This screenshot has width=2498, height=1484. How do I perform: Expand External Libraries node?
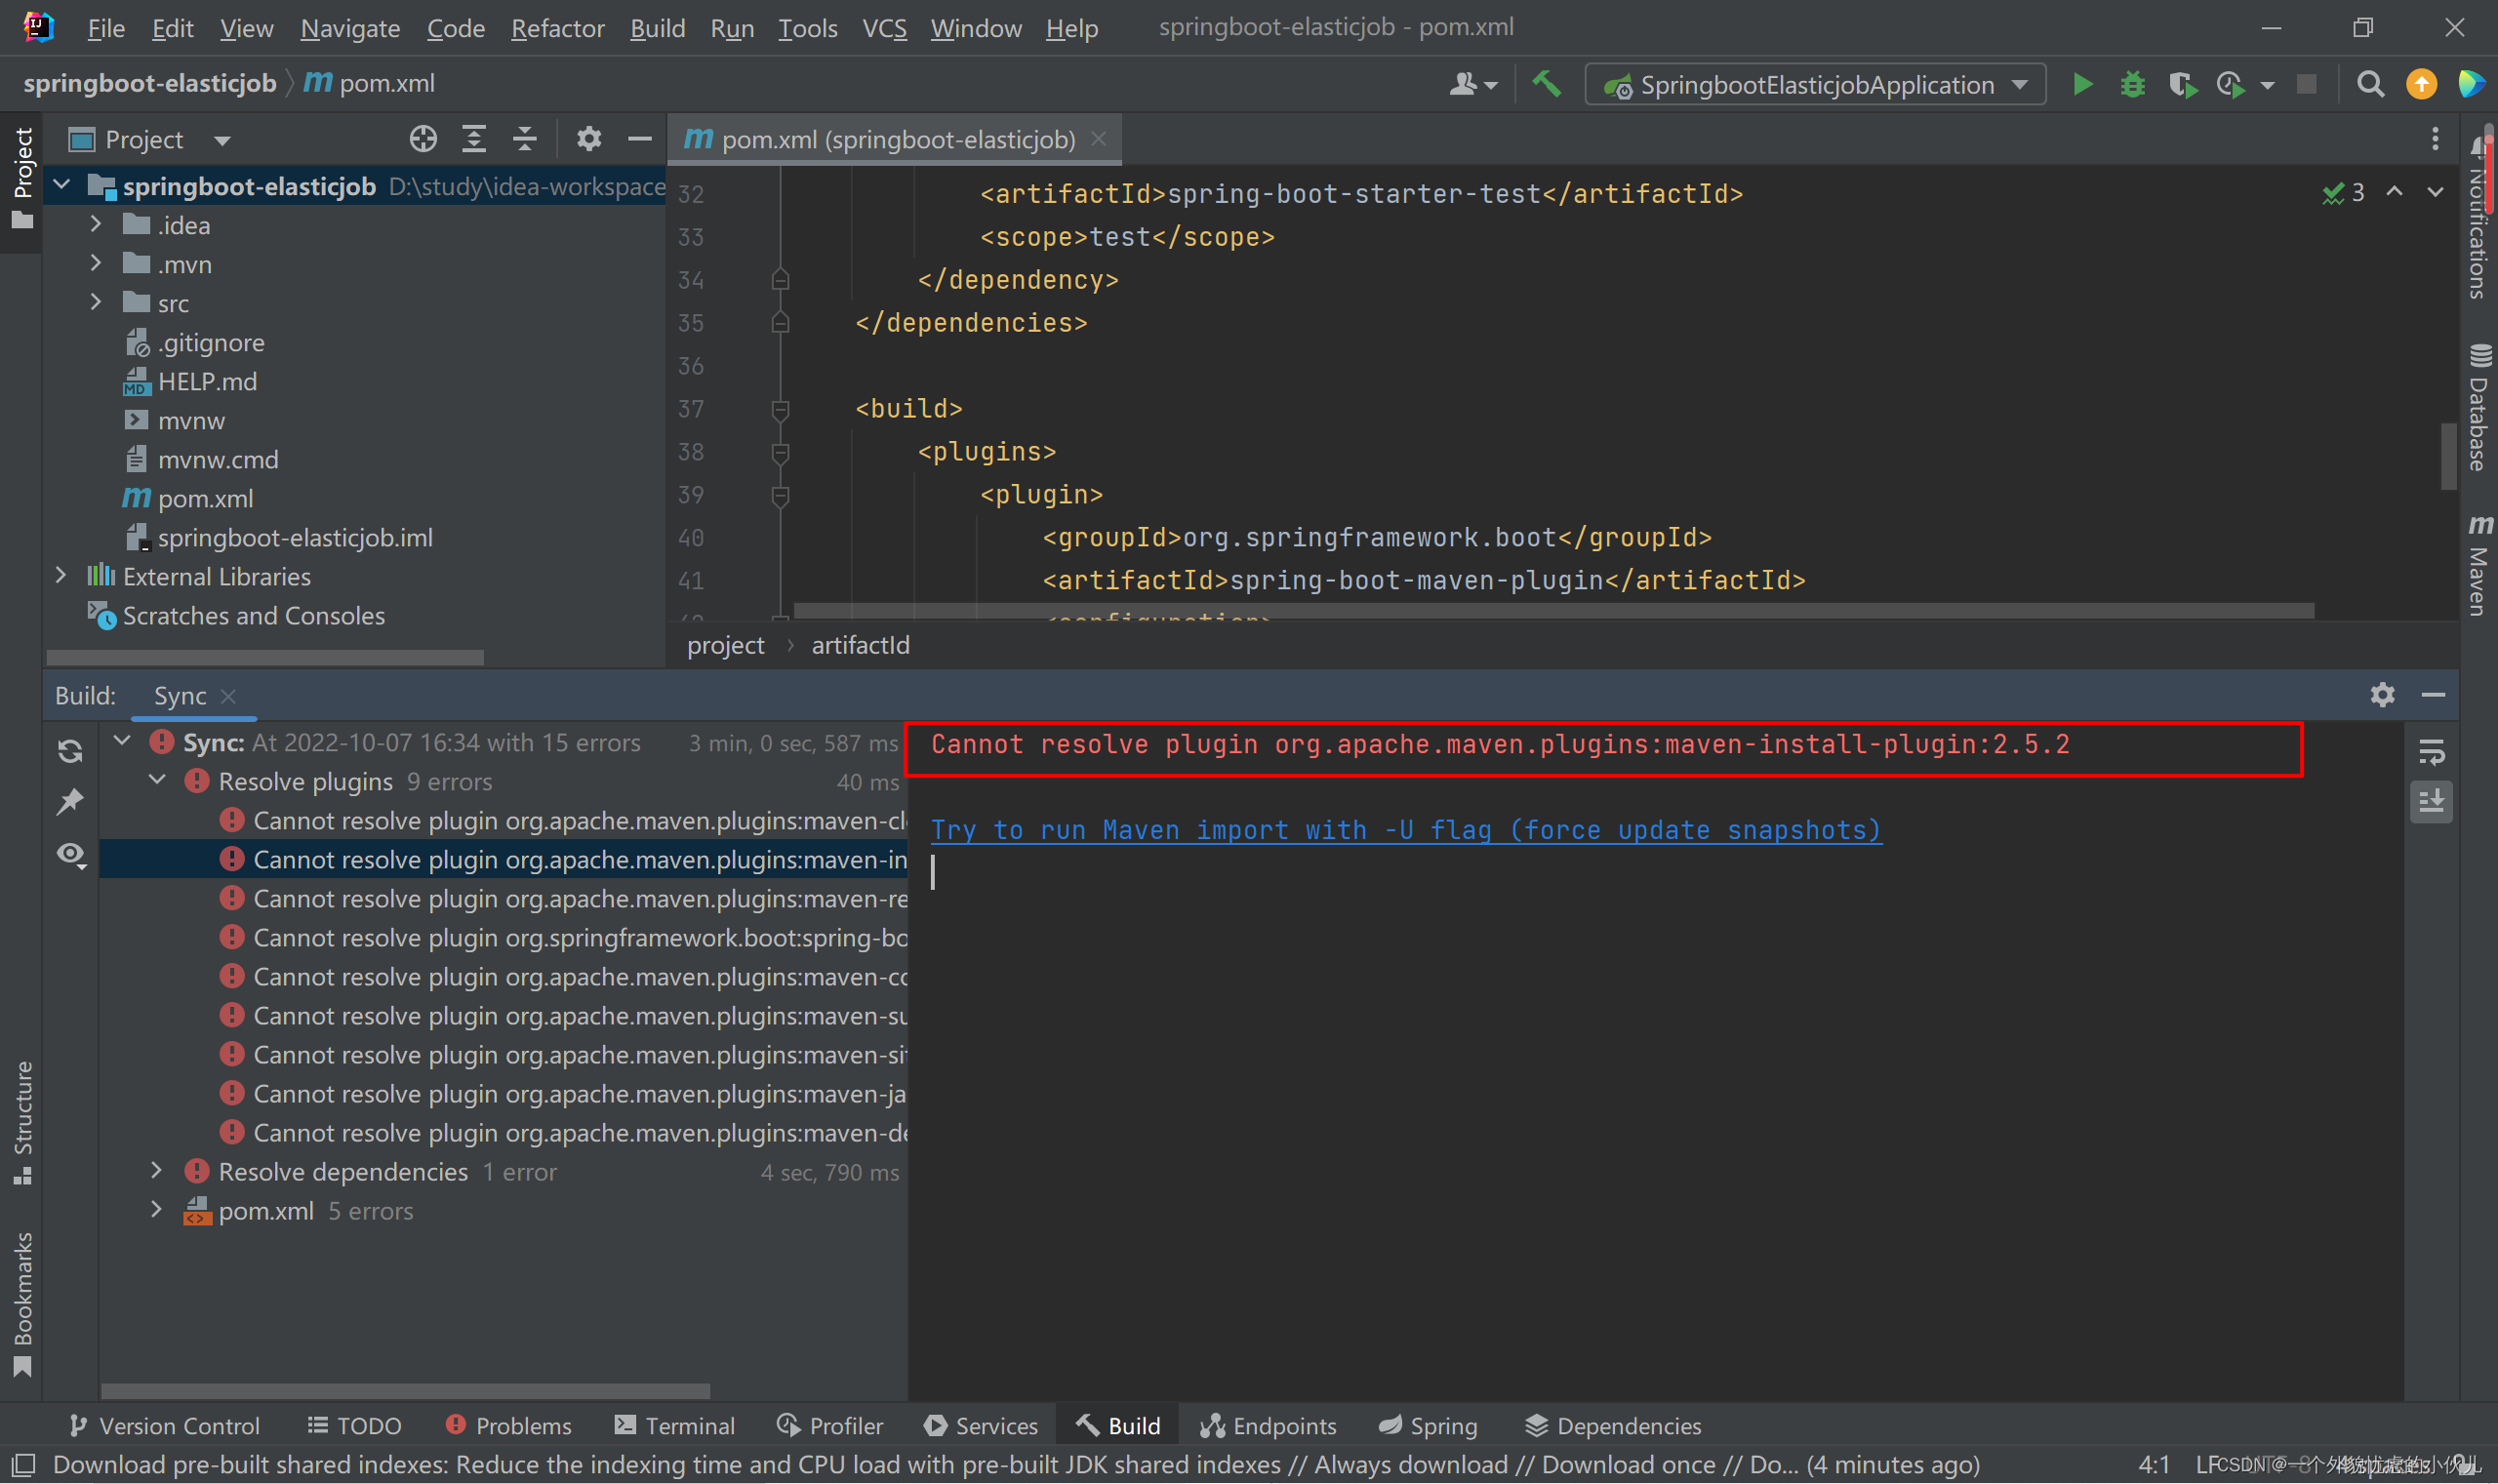coord(62,576)
